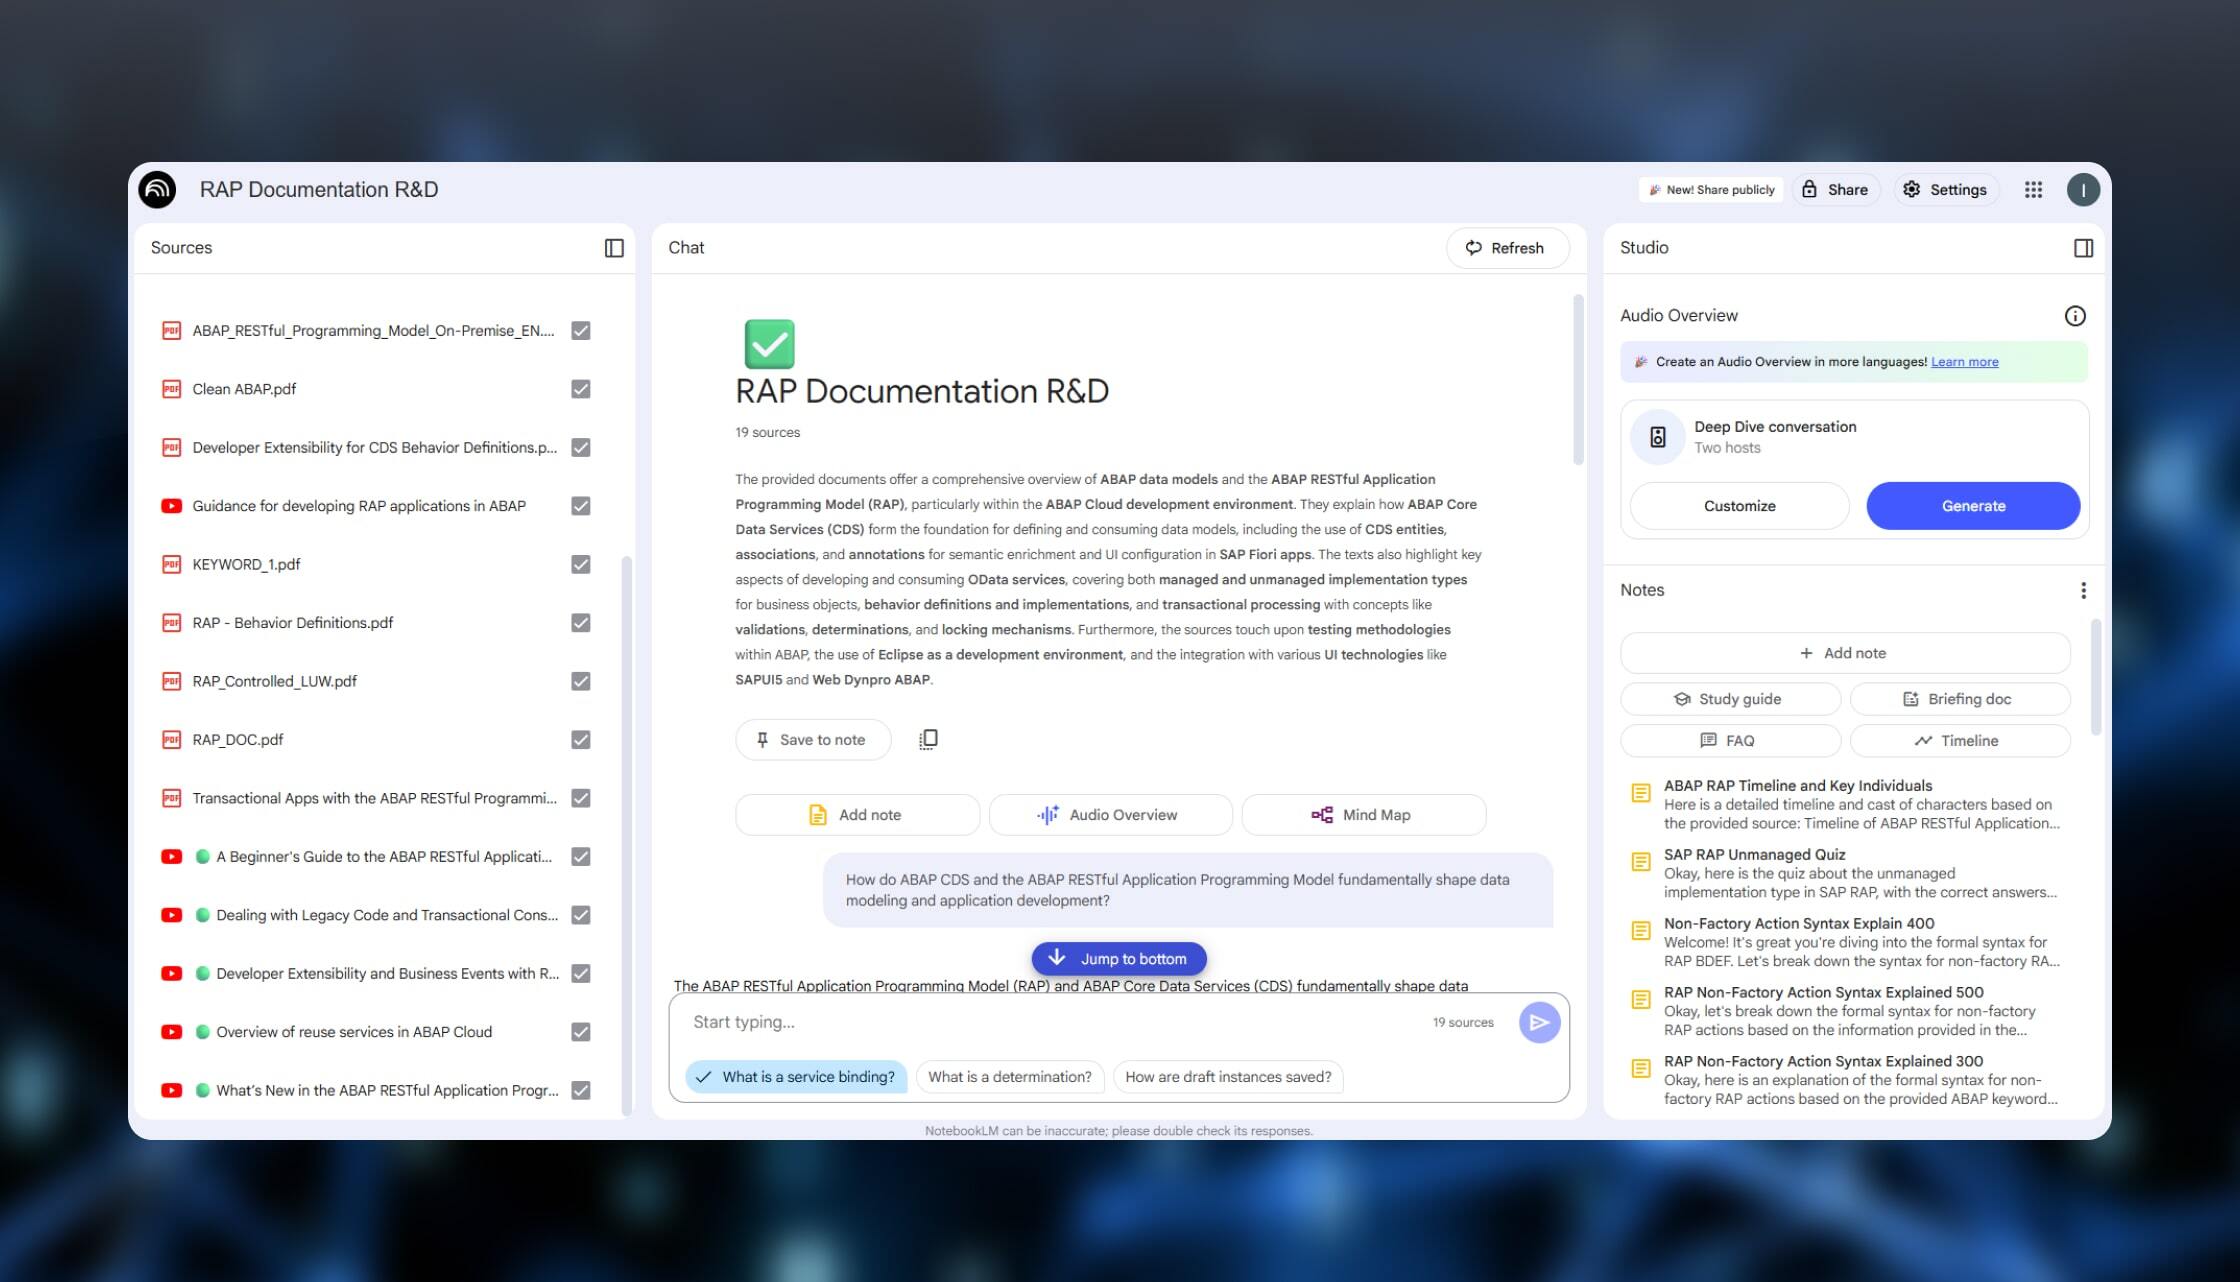Click the NotebookLM logo icon
The width and height of the screenshot is (2240, 1282).
(157, 189)
